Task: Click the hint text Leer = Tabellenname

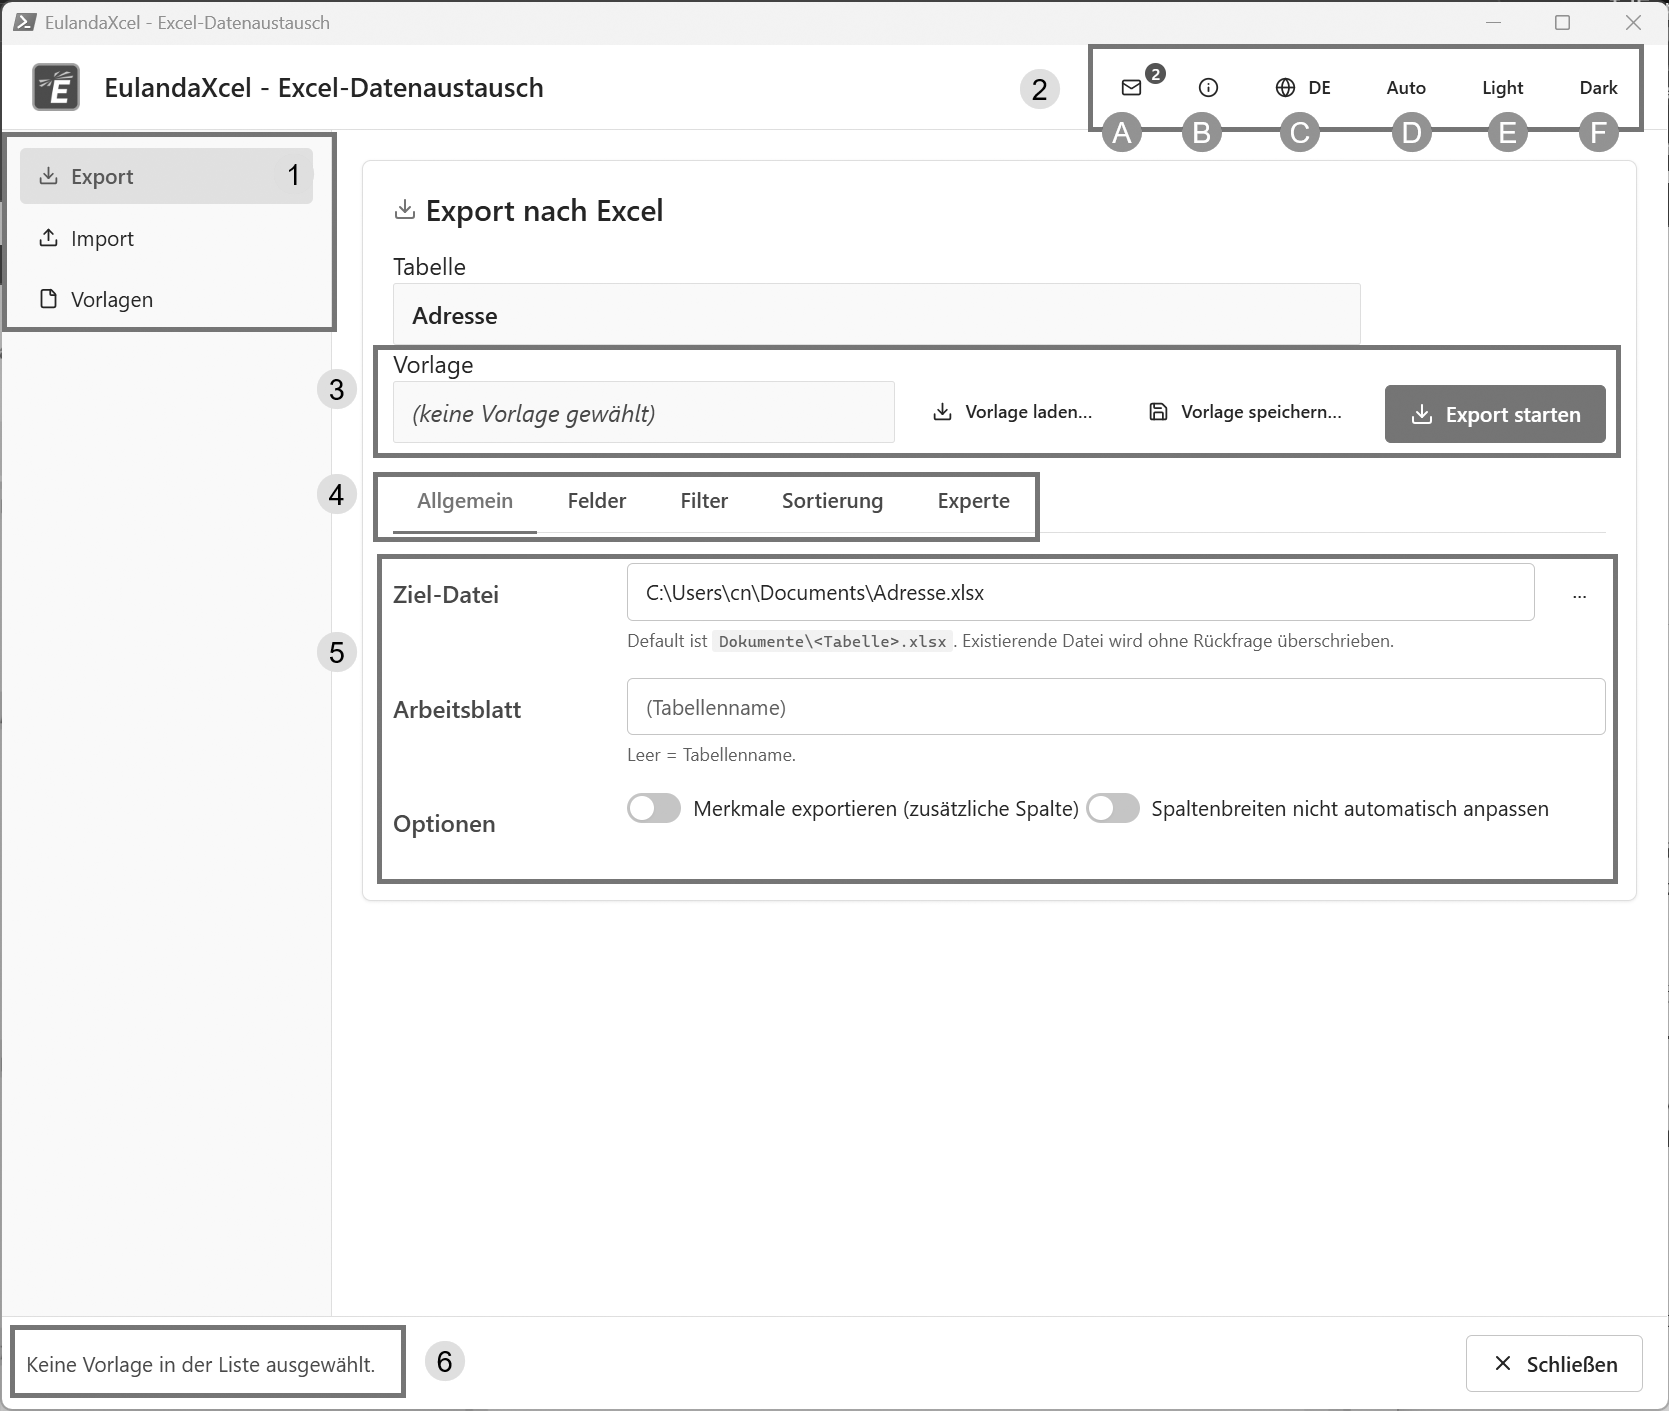Action: coord(711,755)
